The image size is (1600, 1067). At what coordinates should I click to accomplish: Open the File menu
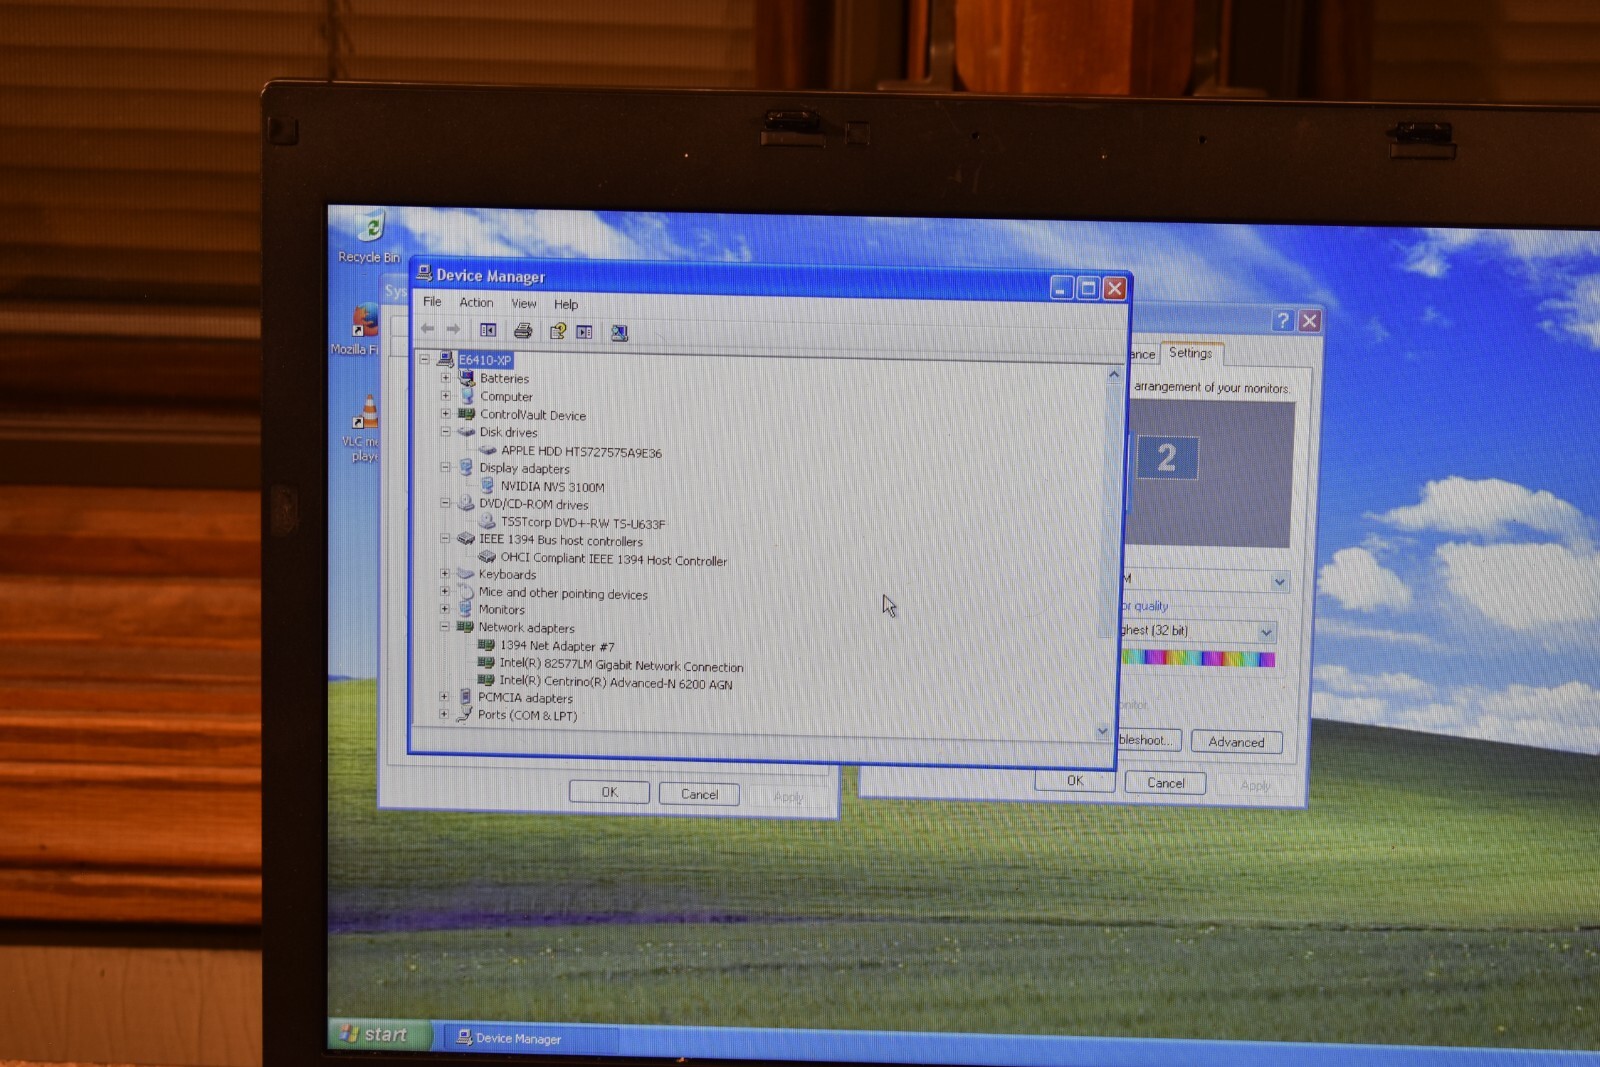432,301
